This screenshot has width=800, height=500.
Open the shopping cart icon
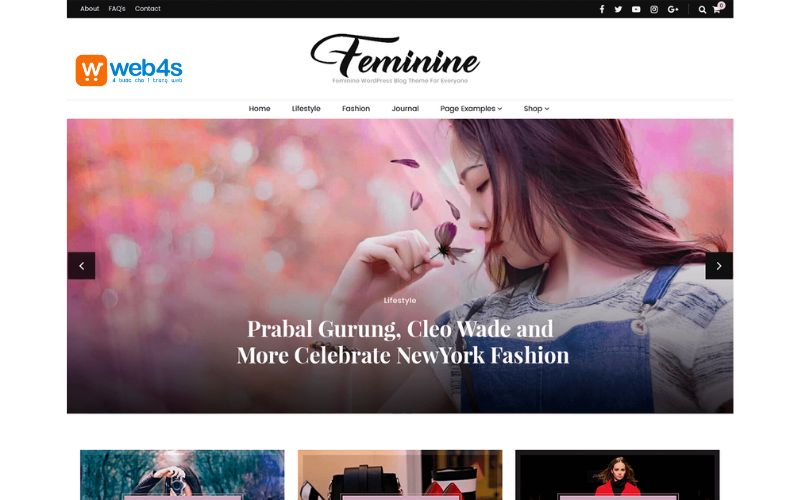tap(717, 8)
